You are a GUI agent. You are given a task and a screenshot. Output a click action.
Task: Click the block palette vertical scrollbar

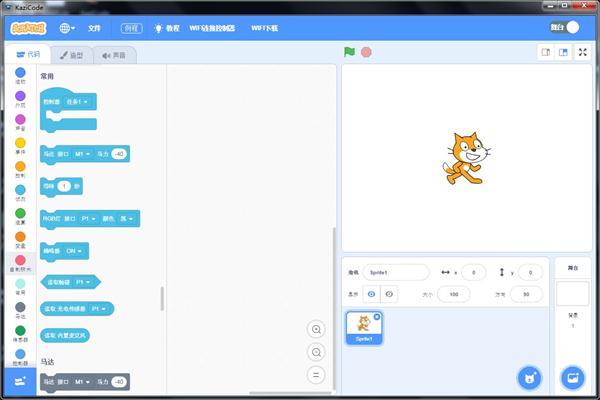(162, 299)
